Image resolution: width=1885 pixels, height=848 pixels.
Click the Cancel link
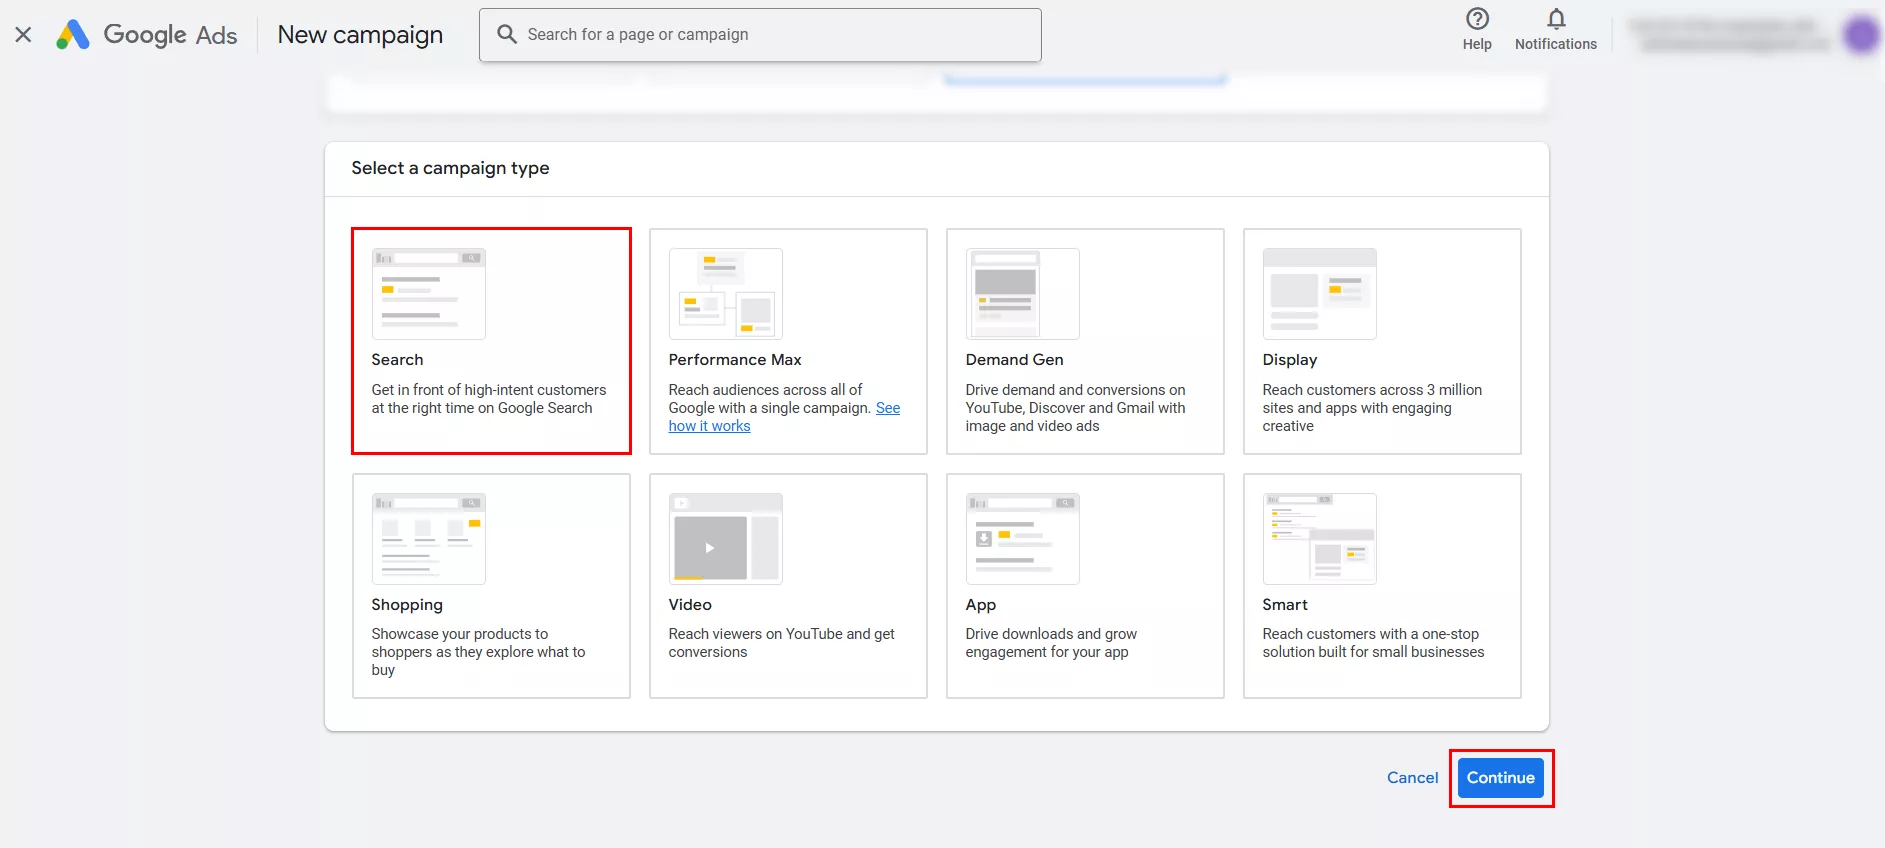(x=1412, y=778)
